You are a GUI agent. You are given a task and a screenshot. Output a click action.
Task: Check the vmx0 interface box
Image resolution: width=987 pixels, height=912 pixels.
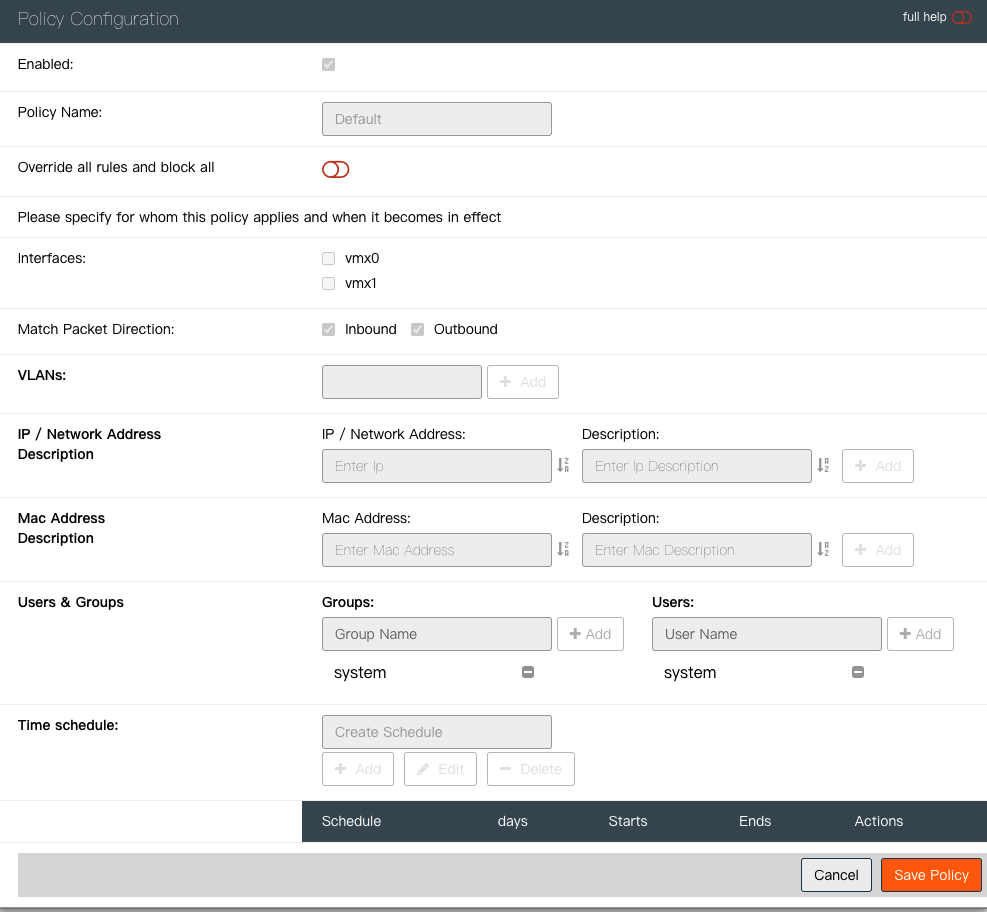[328, 258]
